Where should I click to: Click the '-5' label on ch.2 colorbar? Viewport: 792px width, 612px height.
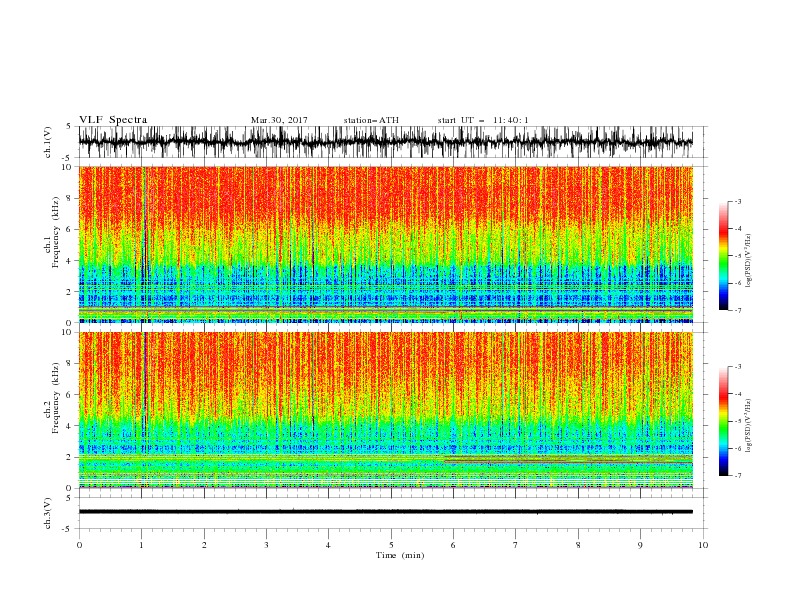[x=738, y=421]
